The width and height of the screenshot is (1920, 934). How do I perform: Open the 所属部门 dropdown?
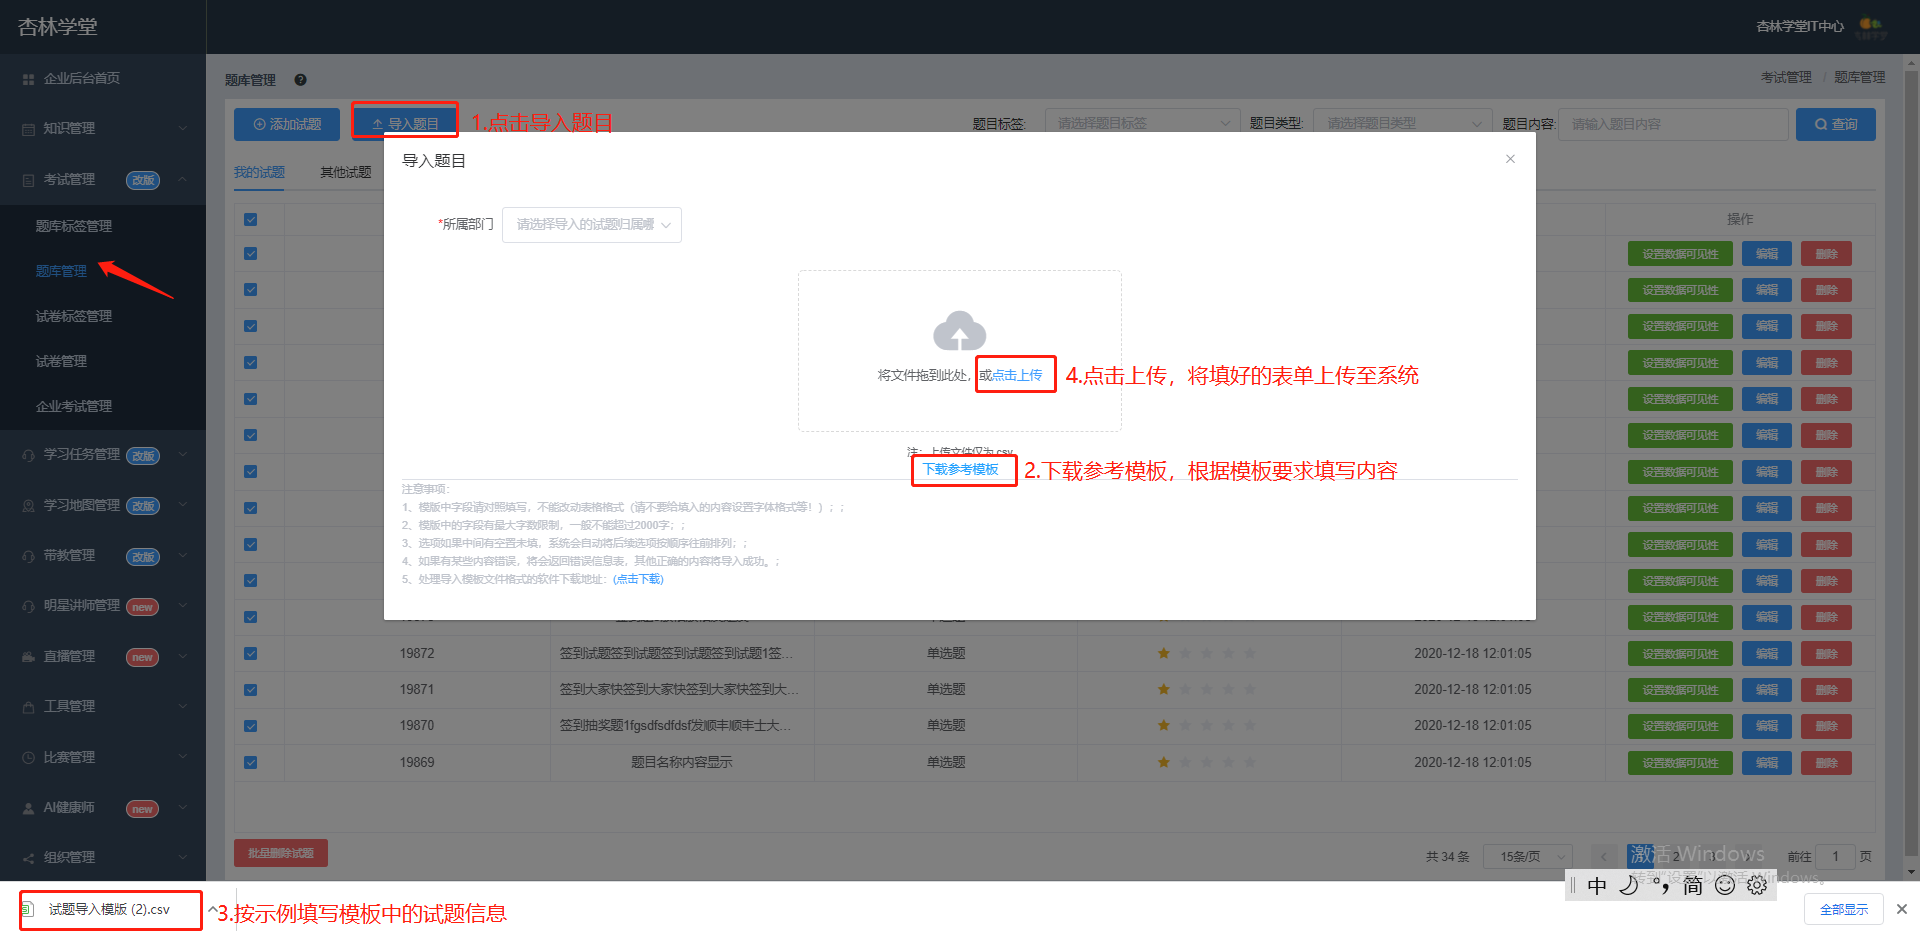(x=592, y=225)
